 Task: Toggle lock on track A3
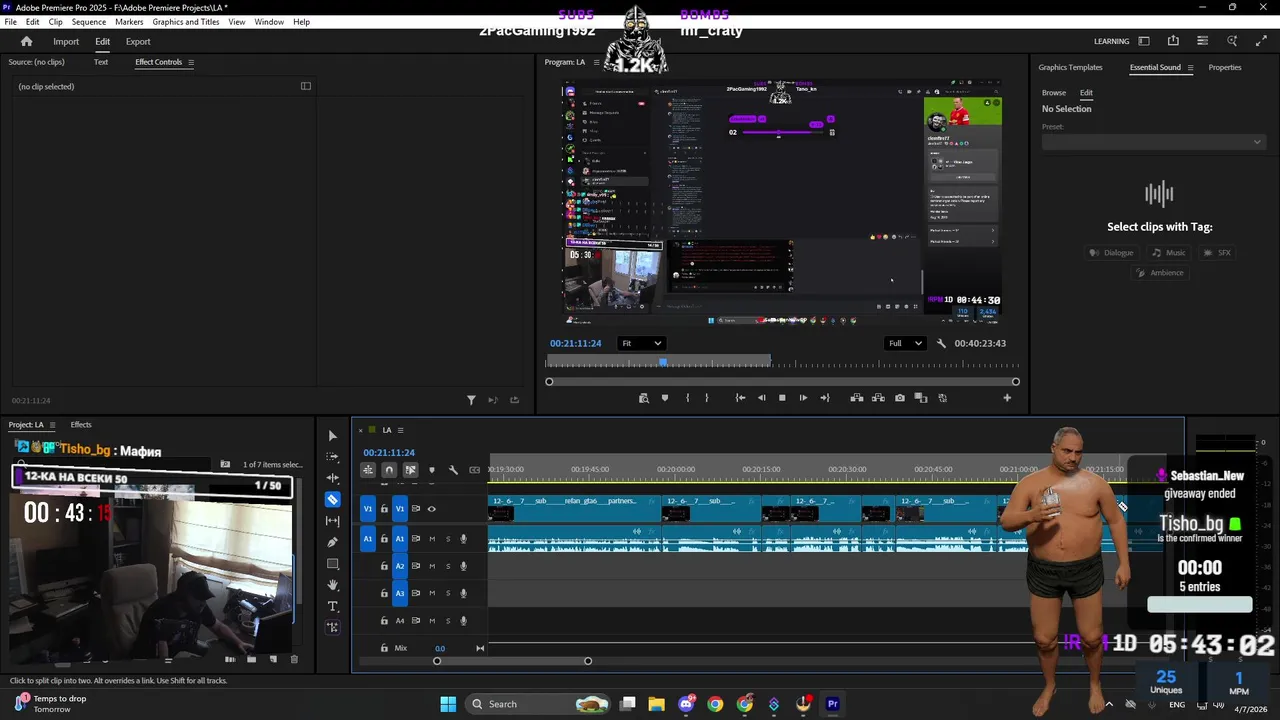point(384,593)
